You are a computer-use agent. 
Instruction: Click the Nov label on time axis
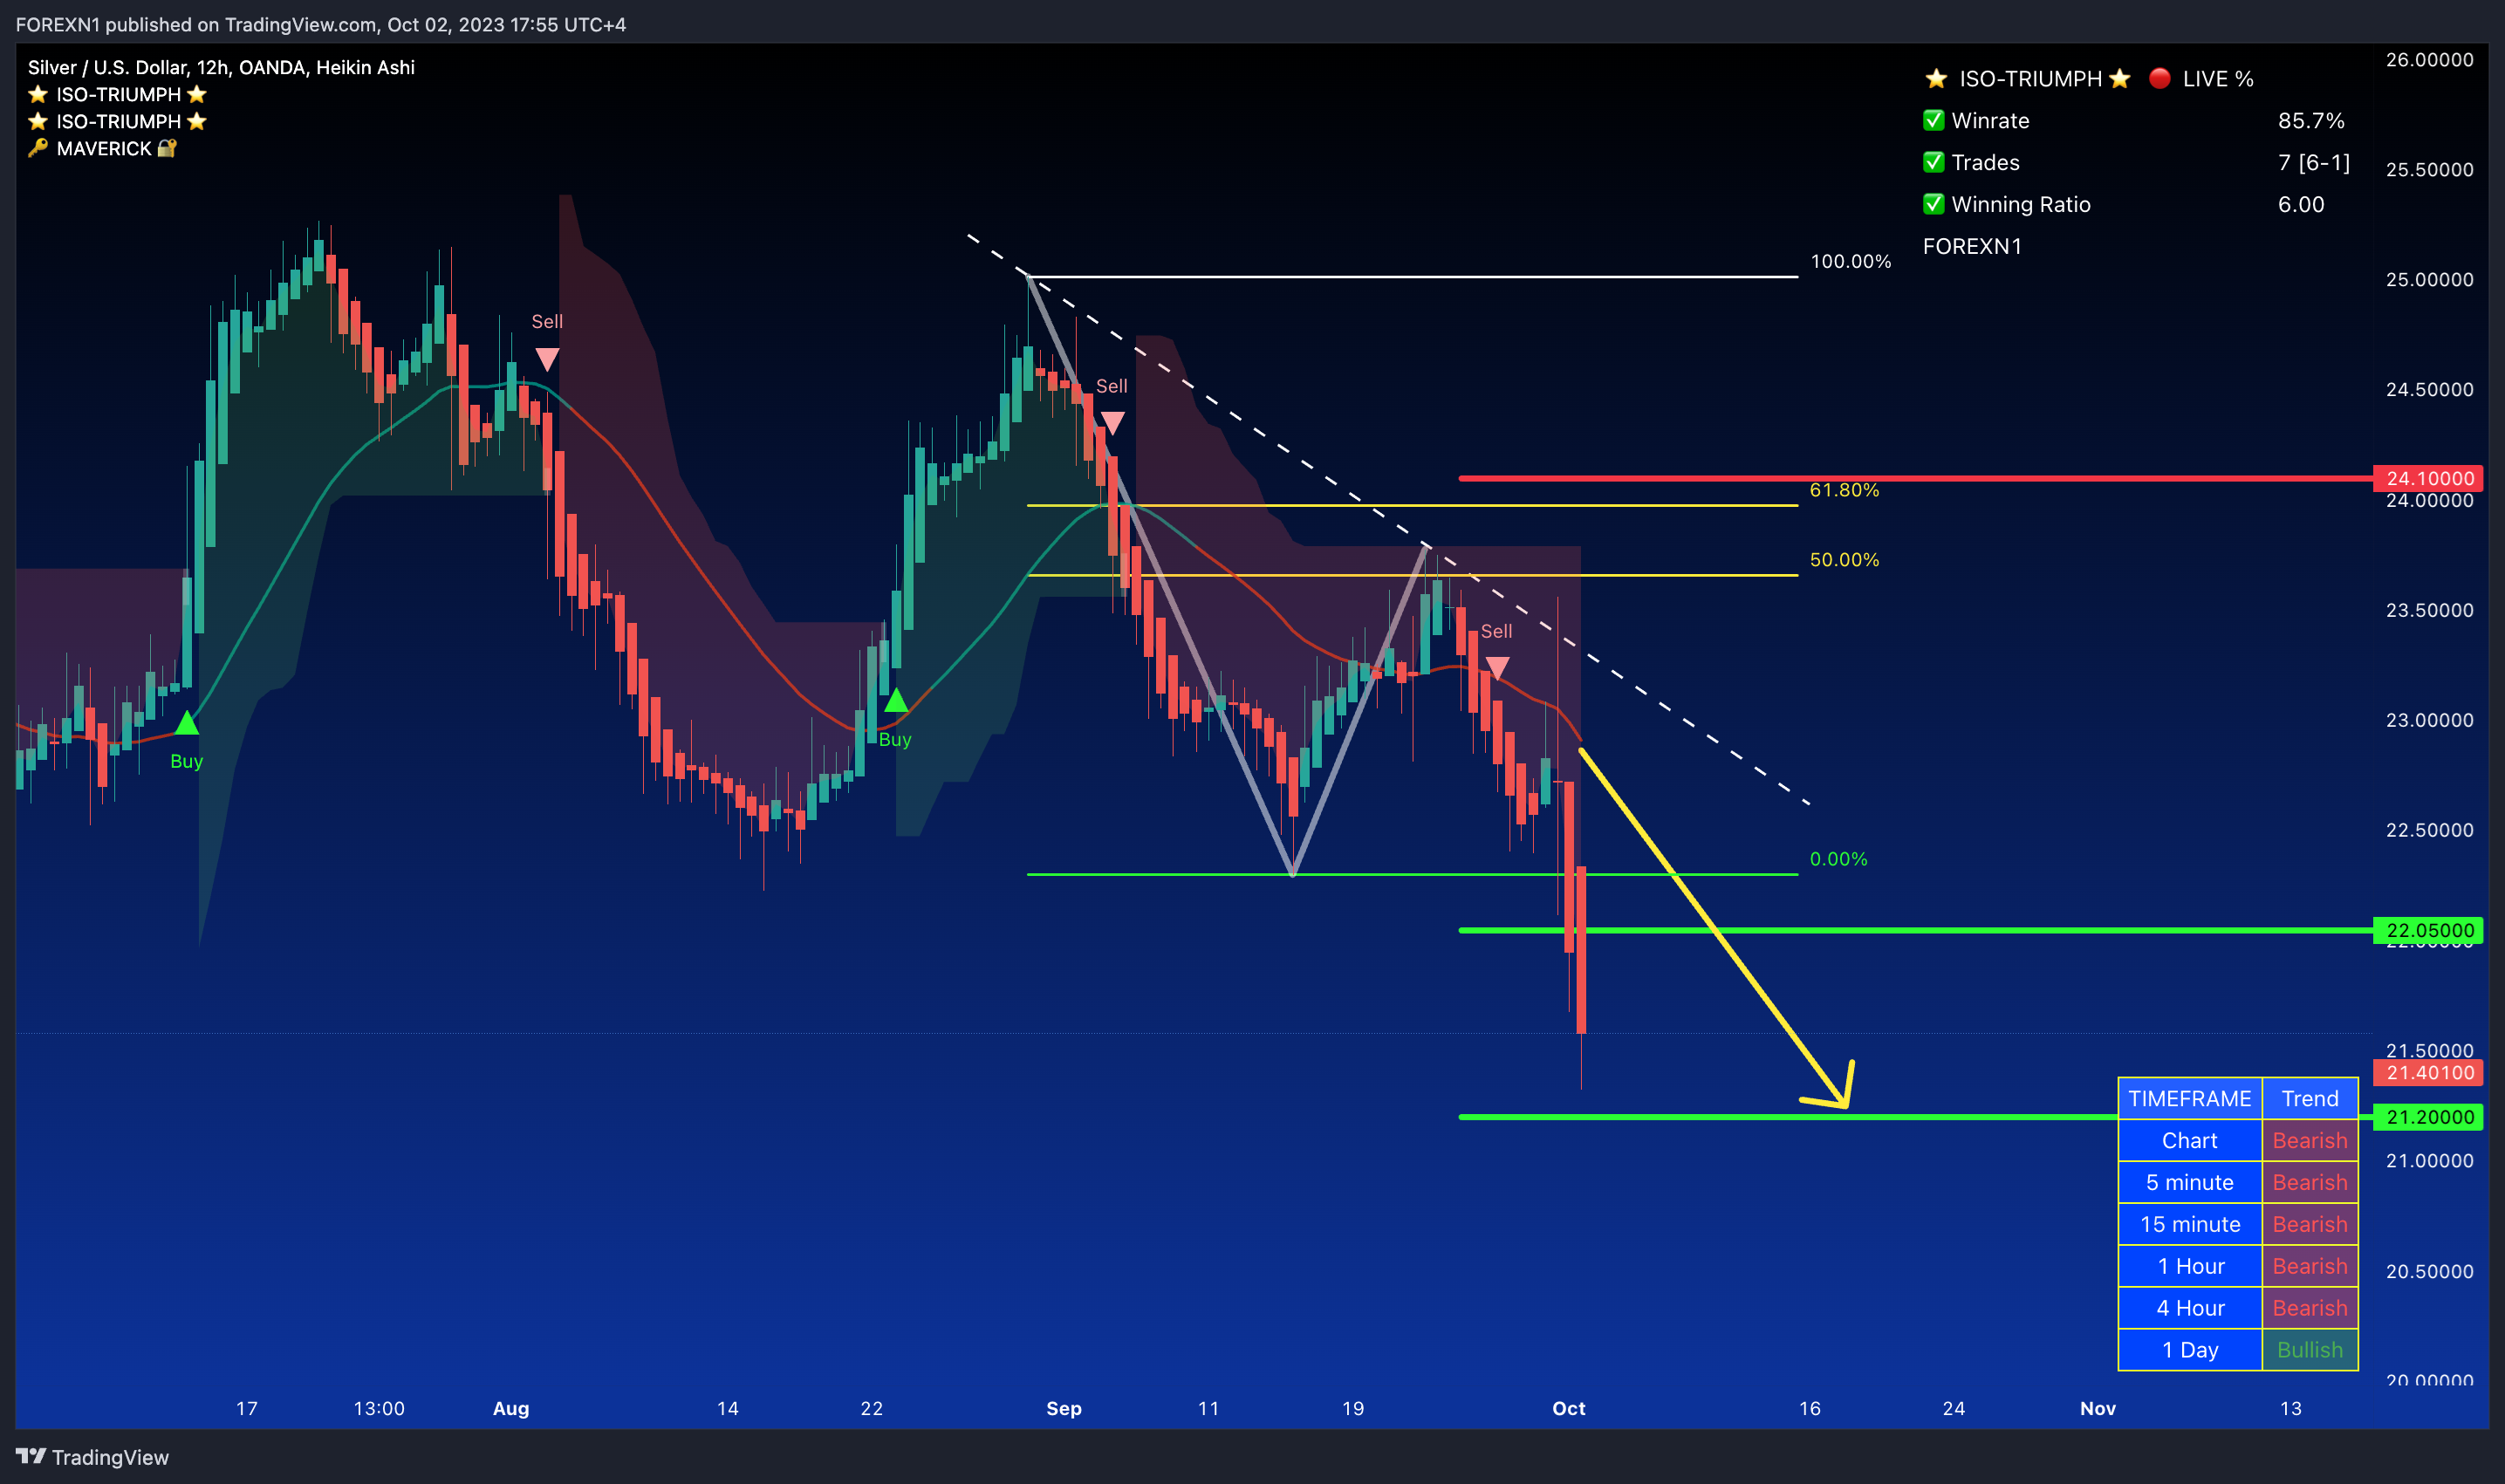[x=2098, y=1408]
